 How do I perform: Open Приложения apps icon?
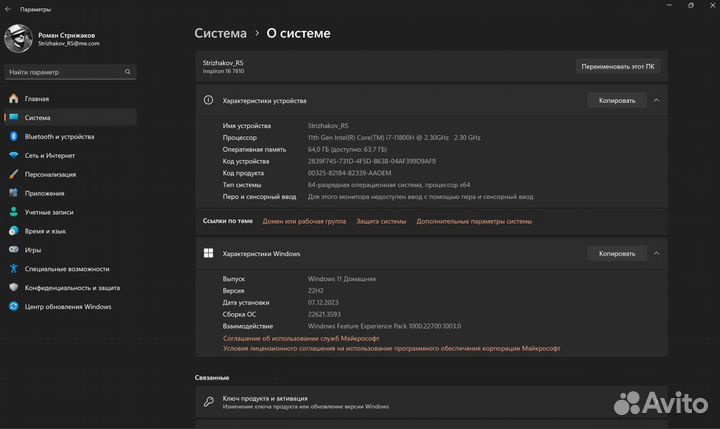14,193
